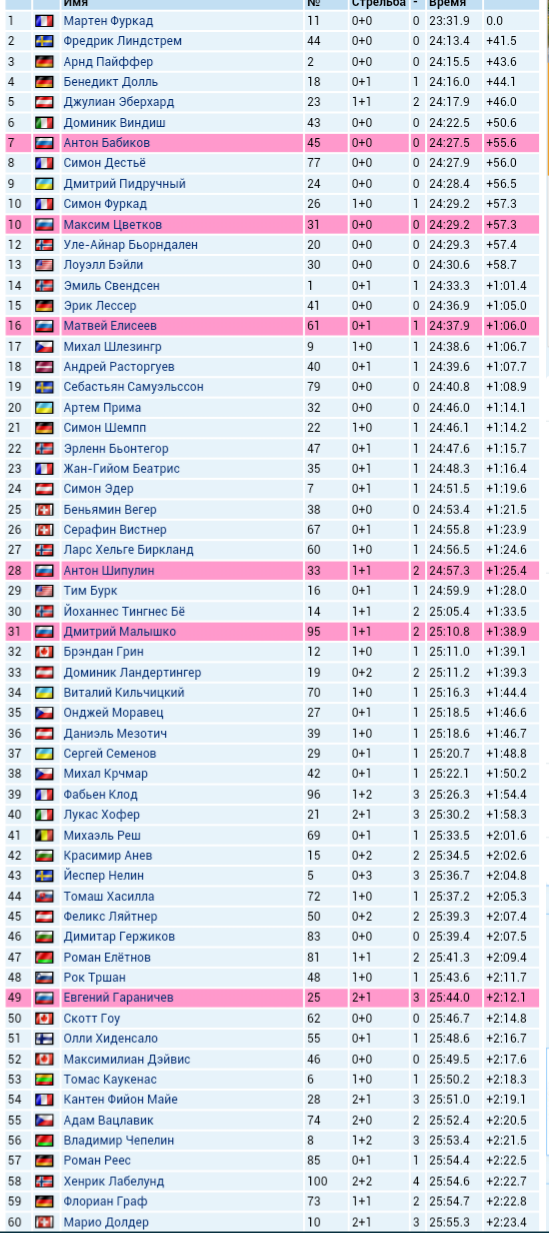549x1233 pixels.
Task: Click the Lithuanian flag beside Томас Каукенас
Action: pos(44,1078)
